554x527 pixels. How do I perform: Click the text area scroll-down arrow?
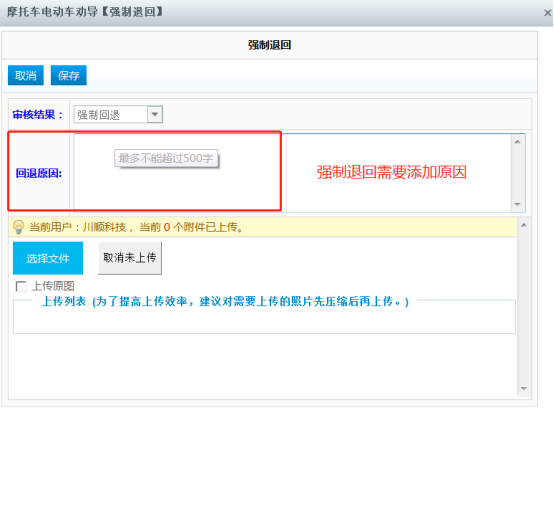pos(518,204)
